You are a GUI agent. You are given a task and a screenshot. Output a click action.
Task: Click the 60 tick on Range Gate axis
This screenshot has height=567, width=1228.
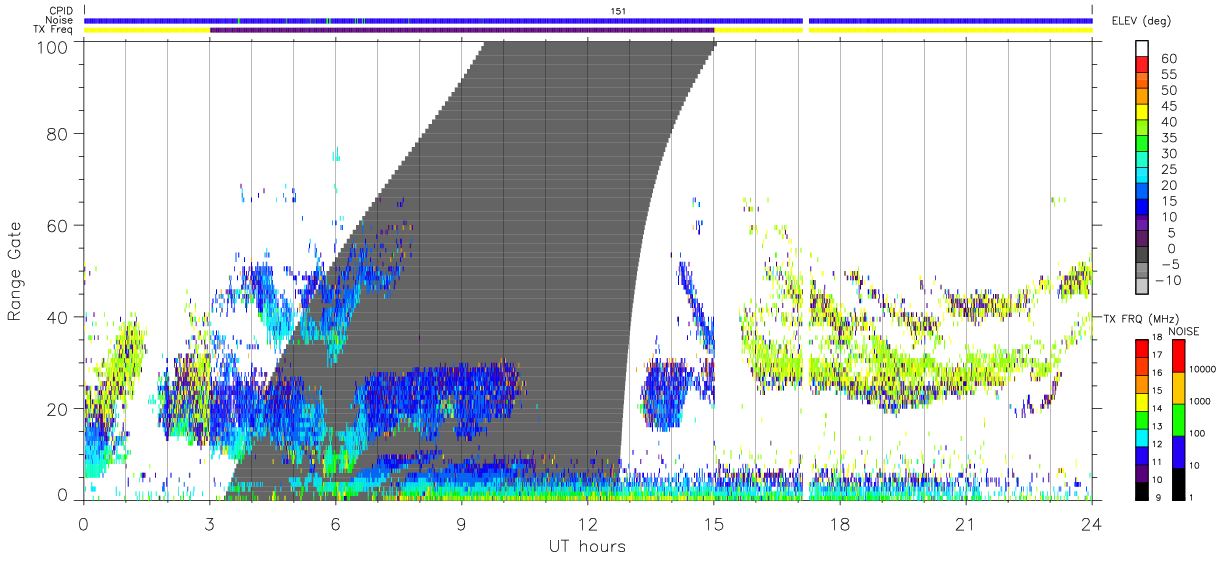pyautogui.click(x=58, y=225)
